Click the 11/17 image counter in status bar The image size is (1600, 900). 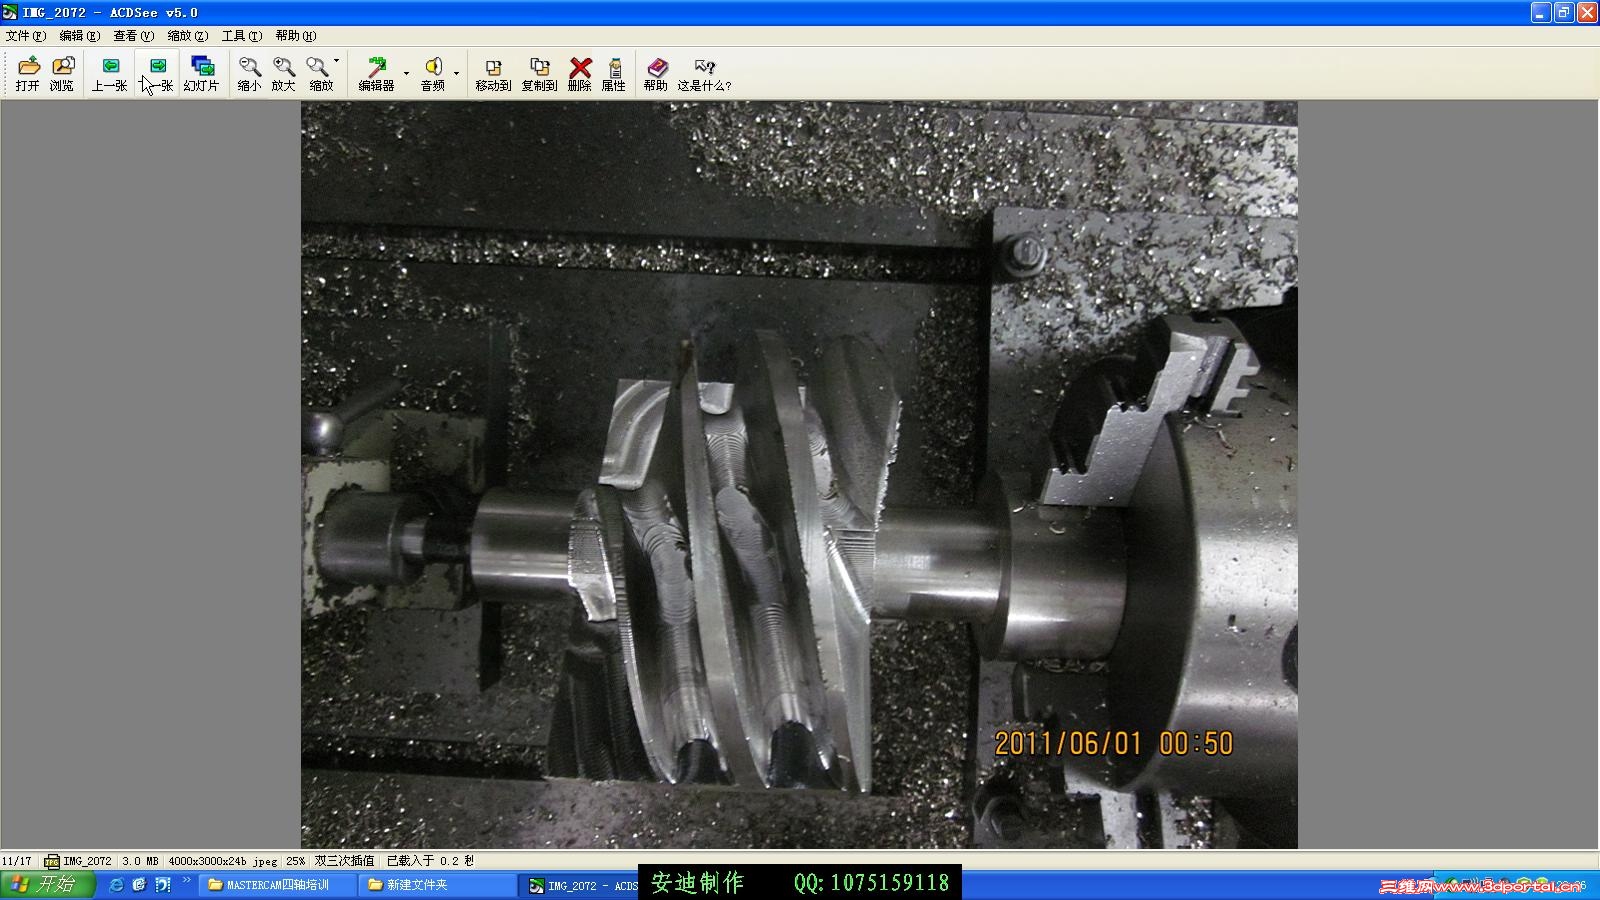pos(17,861)
